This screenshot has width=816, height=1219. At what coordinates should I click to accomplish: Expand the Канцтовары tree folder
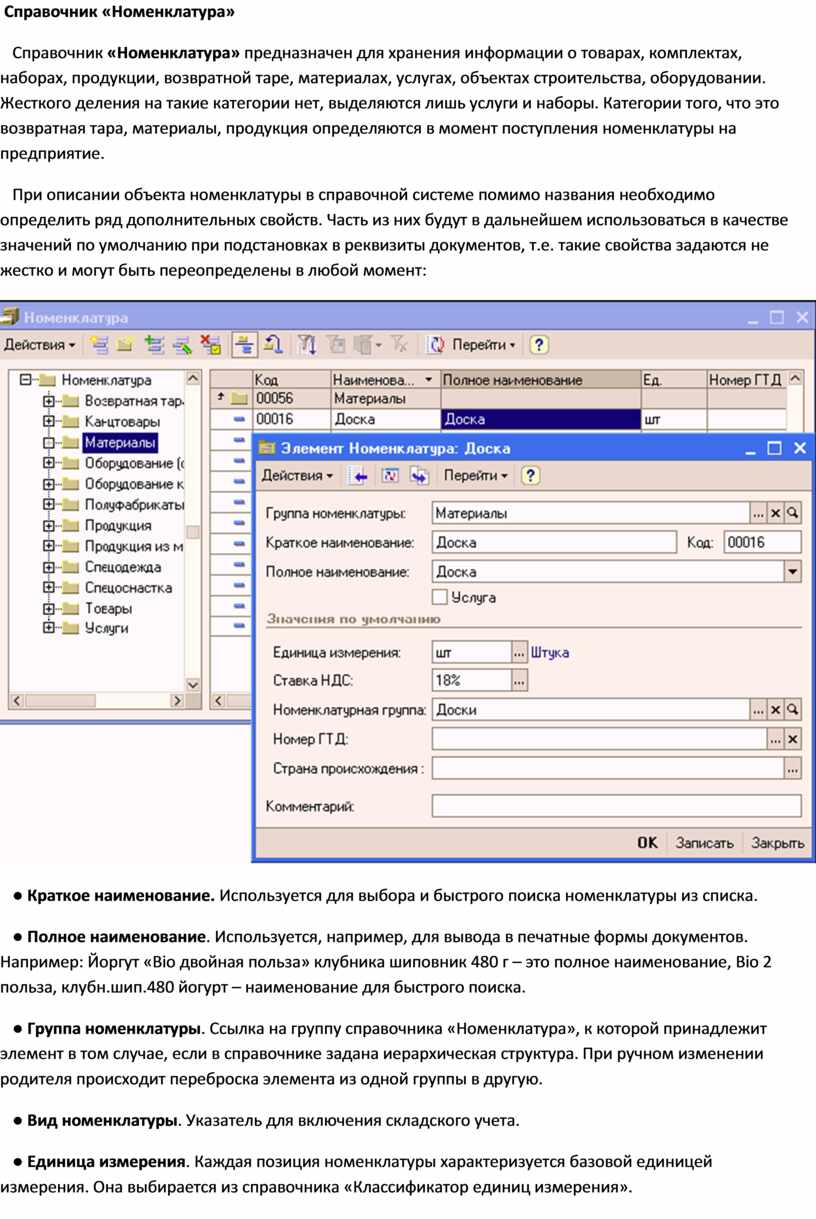49,422
